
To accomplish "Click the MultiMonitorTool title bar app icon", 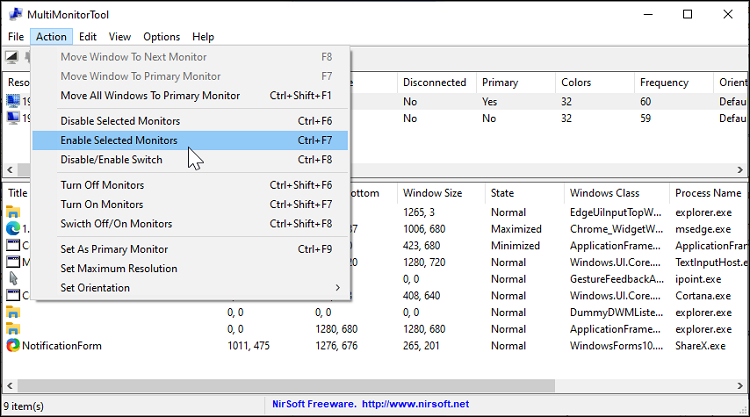I will [x=14, y=15].
